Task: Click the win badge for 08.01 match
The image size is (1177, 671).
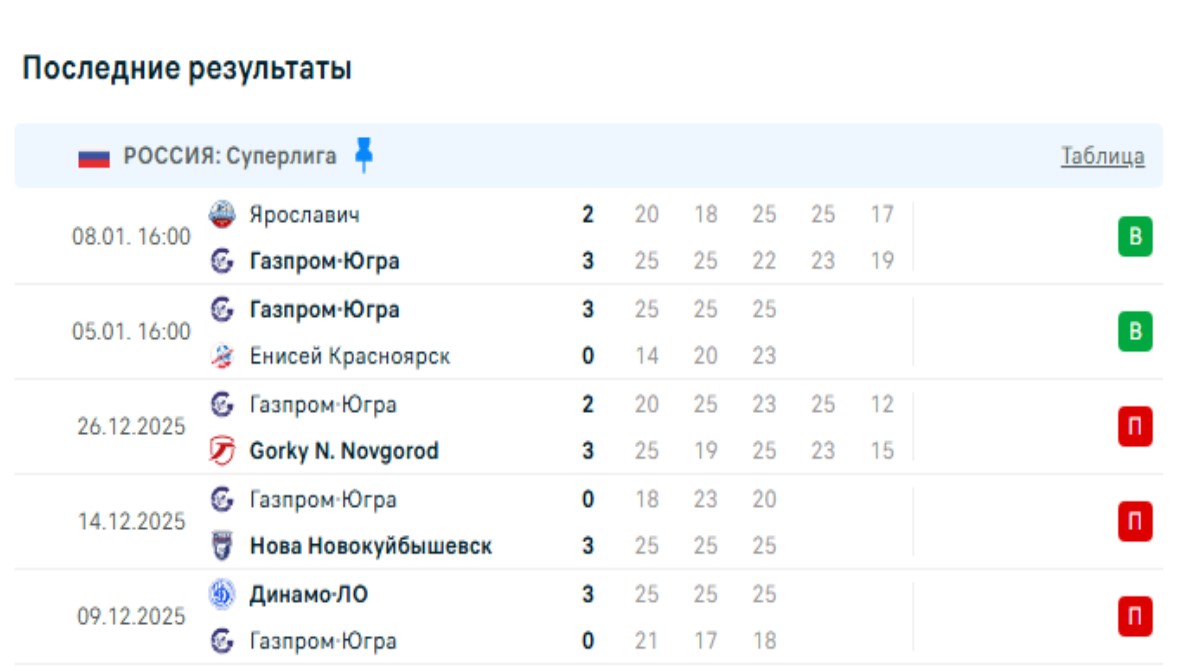Action: (1135, 238)
